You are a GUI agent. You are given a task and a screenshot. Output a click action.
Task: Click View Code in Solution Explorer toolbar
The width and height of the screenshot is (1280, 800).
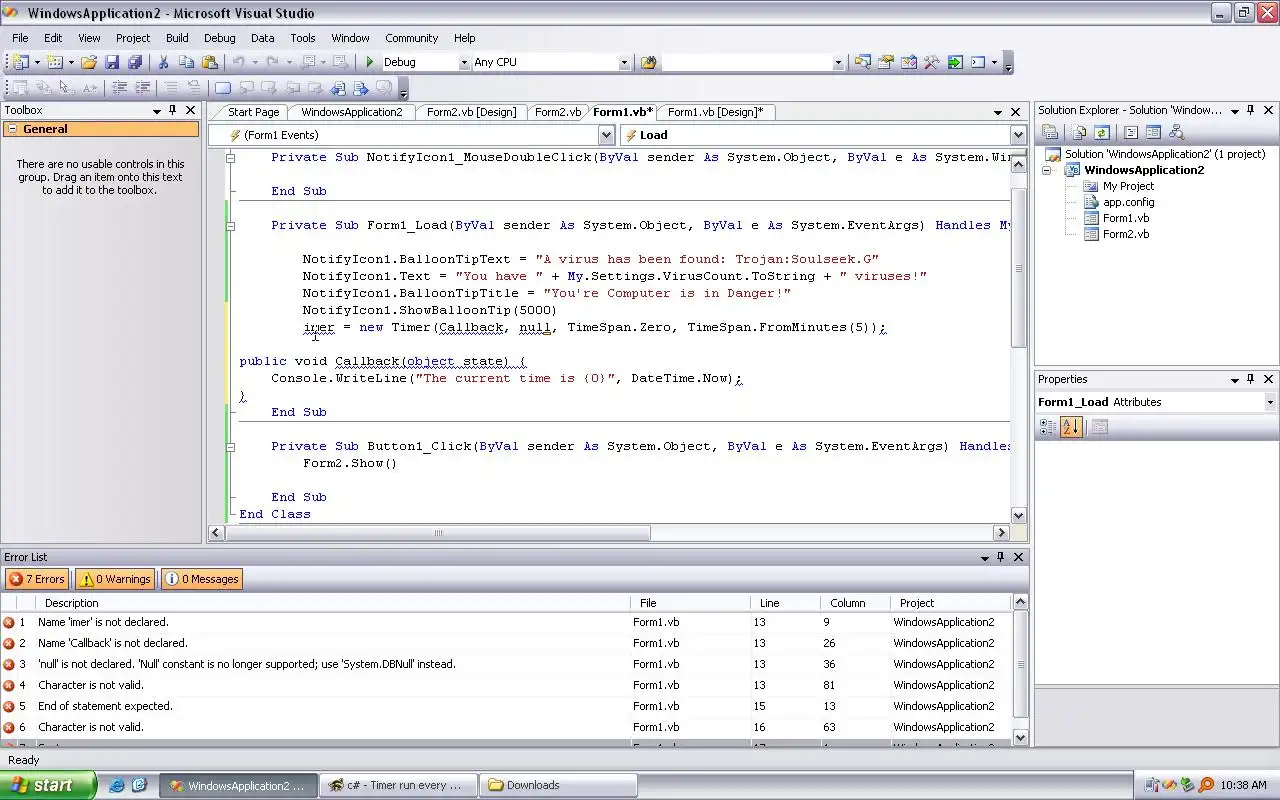click(x=1131, y=132)
